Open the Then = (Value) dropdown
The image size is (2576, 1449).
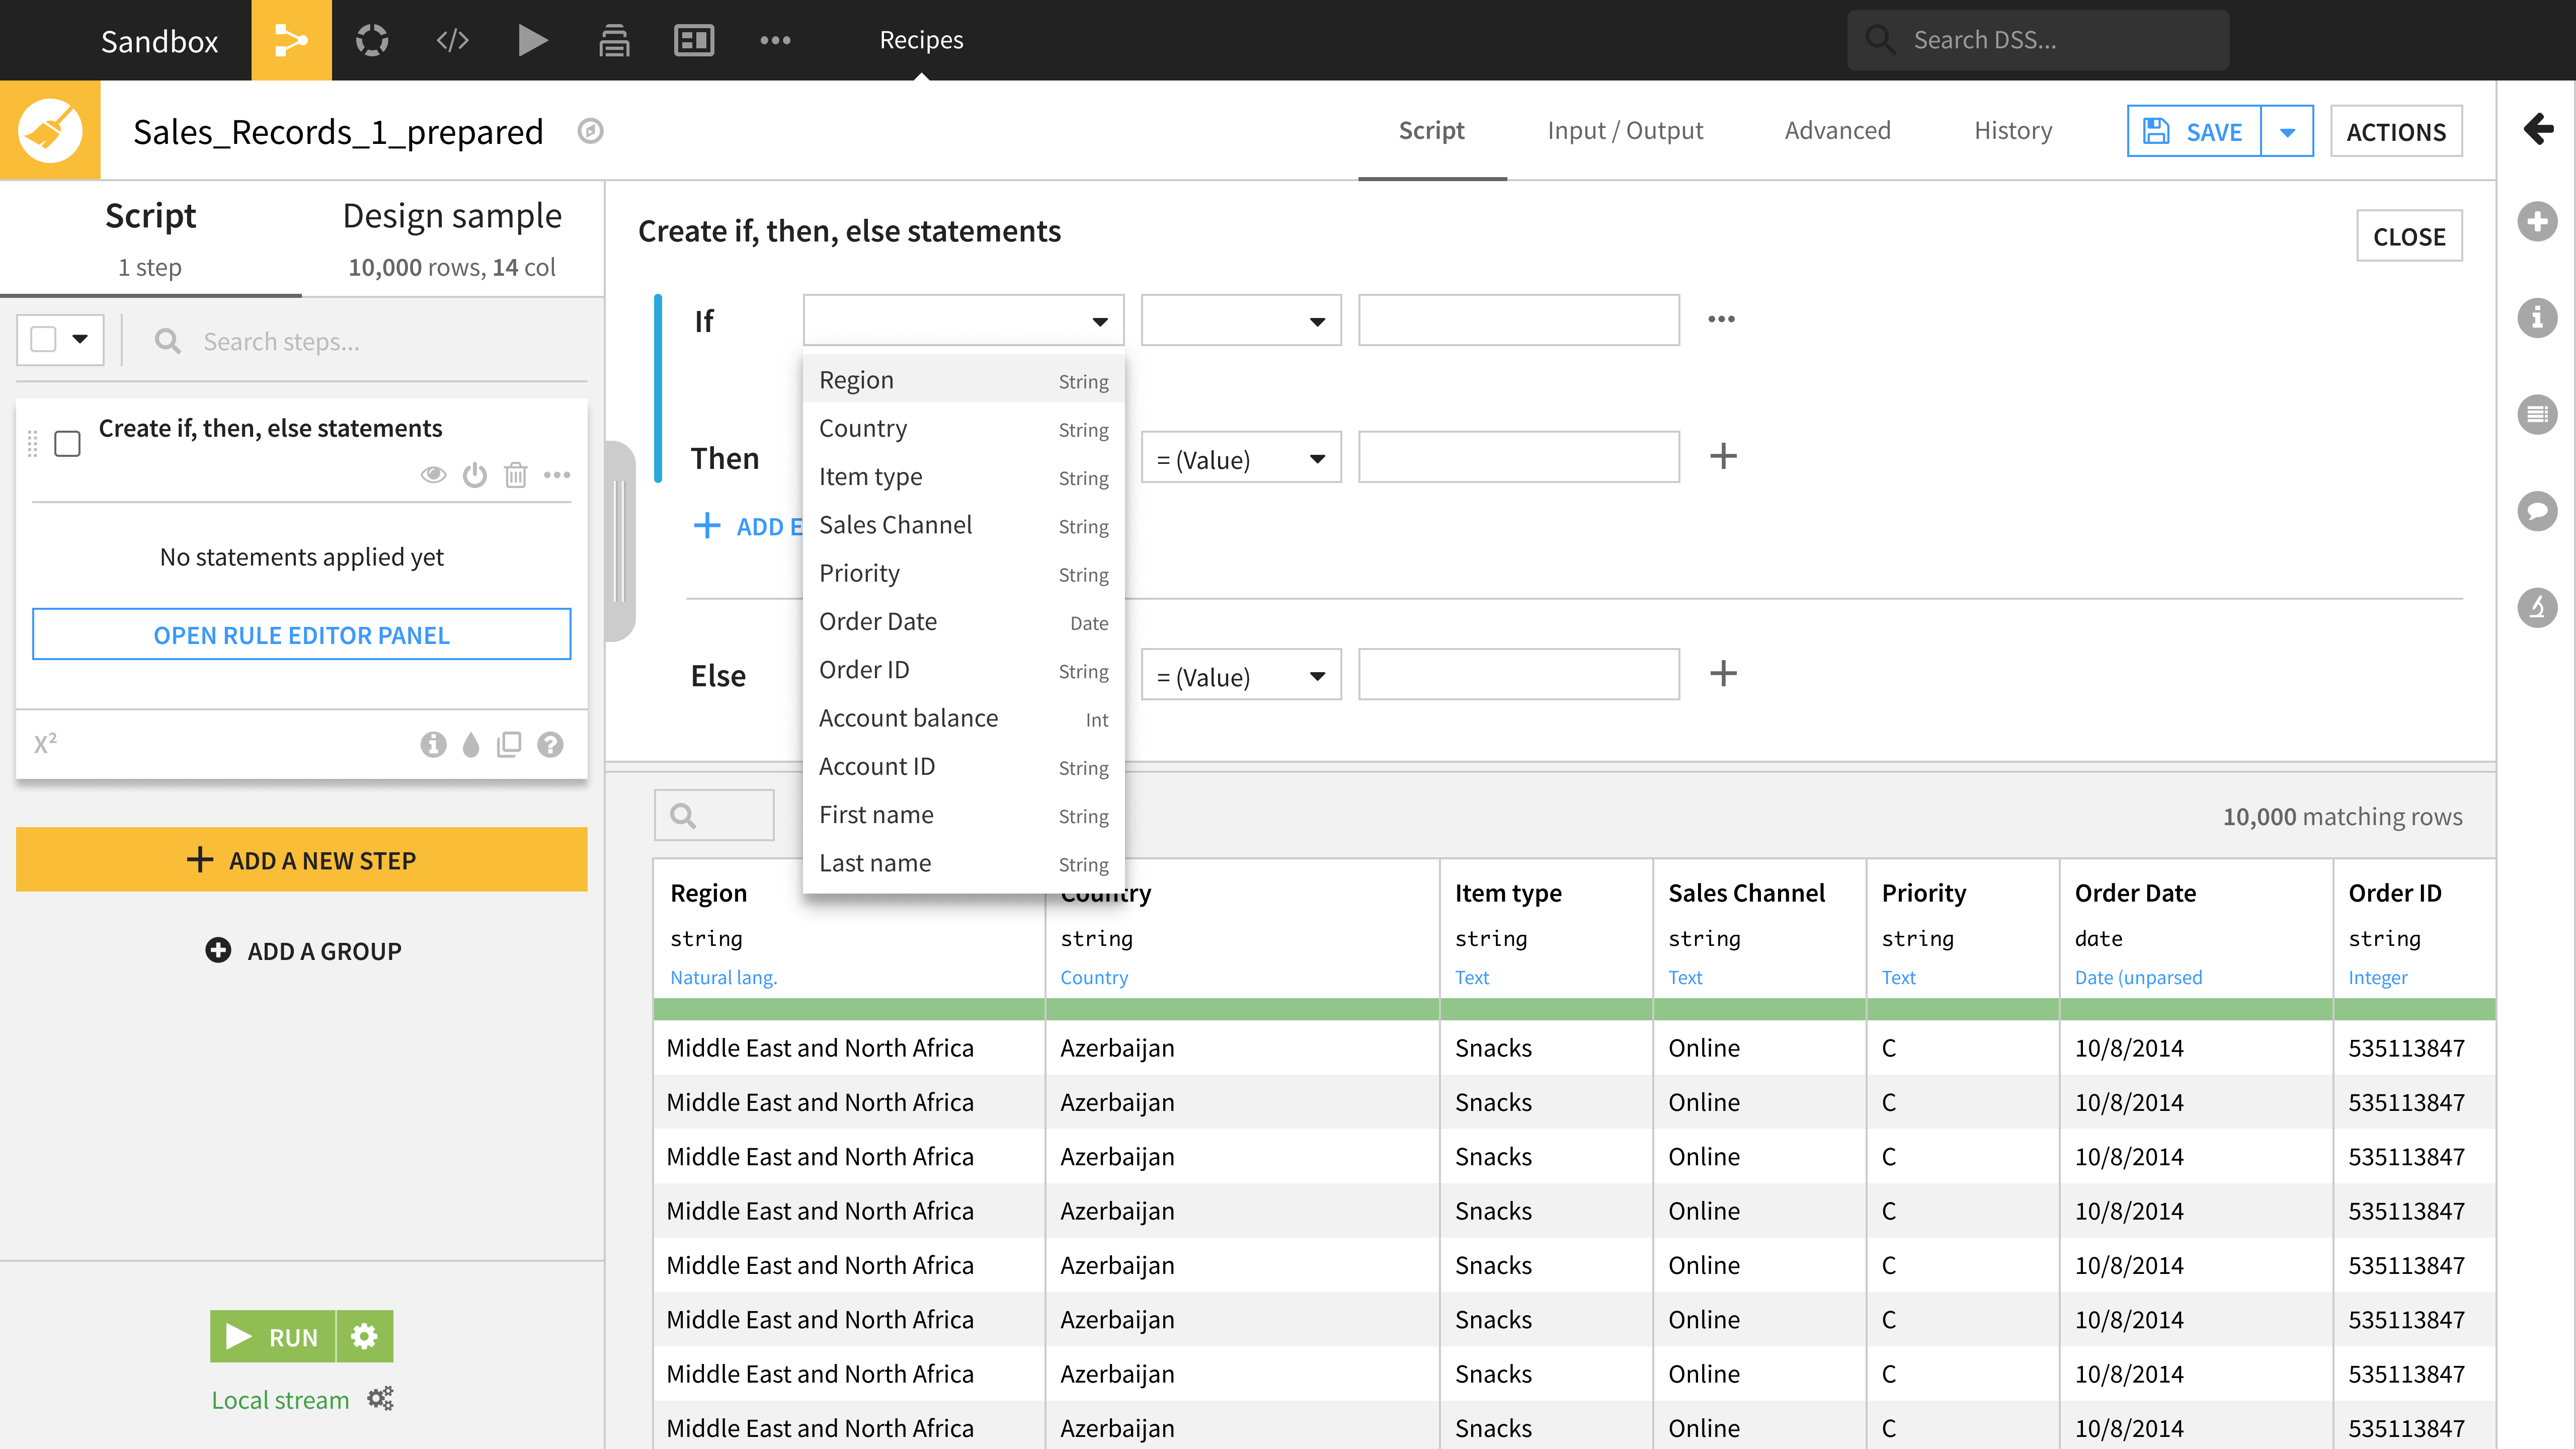click(x=1241, y=458)
